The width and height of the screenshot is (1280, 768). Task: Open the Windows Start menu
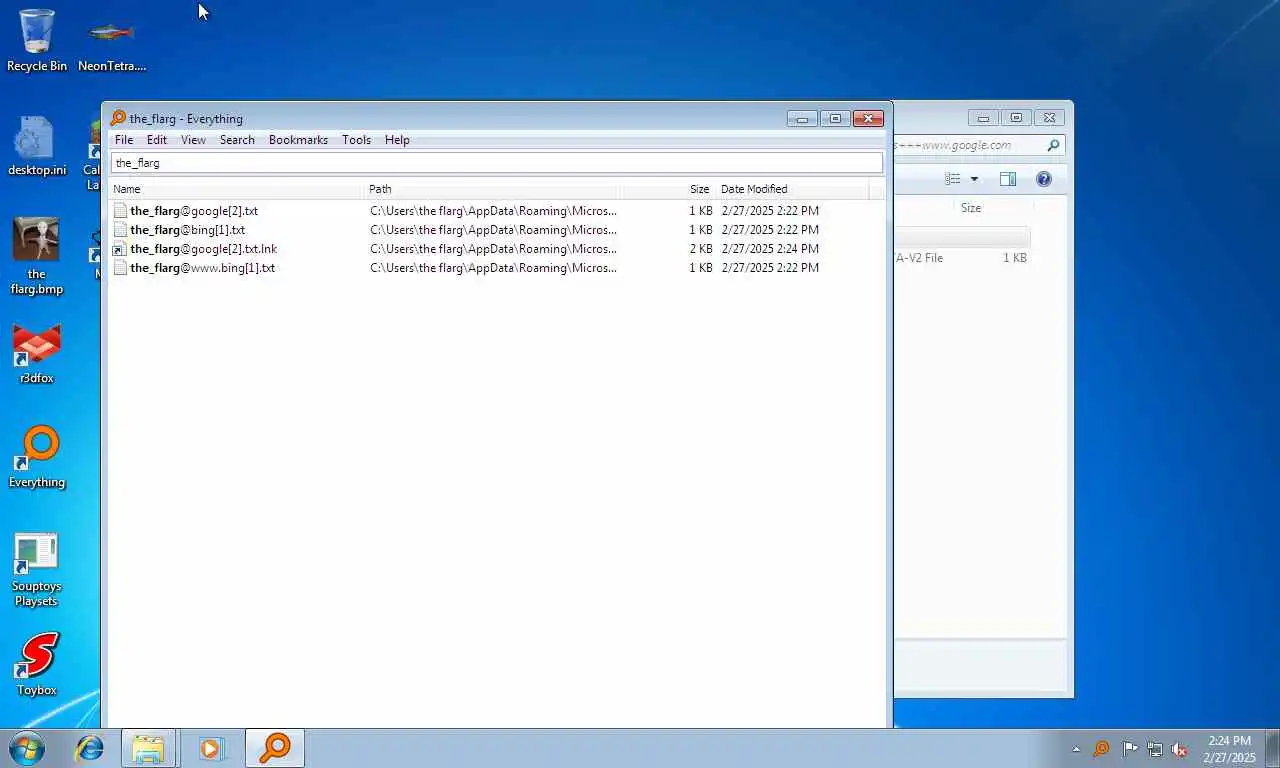pos(27,748)
